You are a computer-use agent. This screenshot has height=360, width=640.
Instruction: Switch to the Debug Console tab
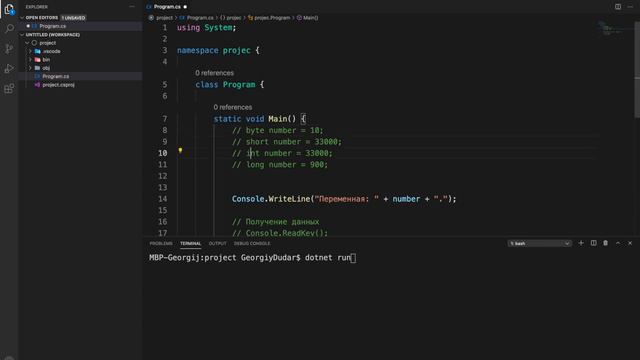point(252,243)
